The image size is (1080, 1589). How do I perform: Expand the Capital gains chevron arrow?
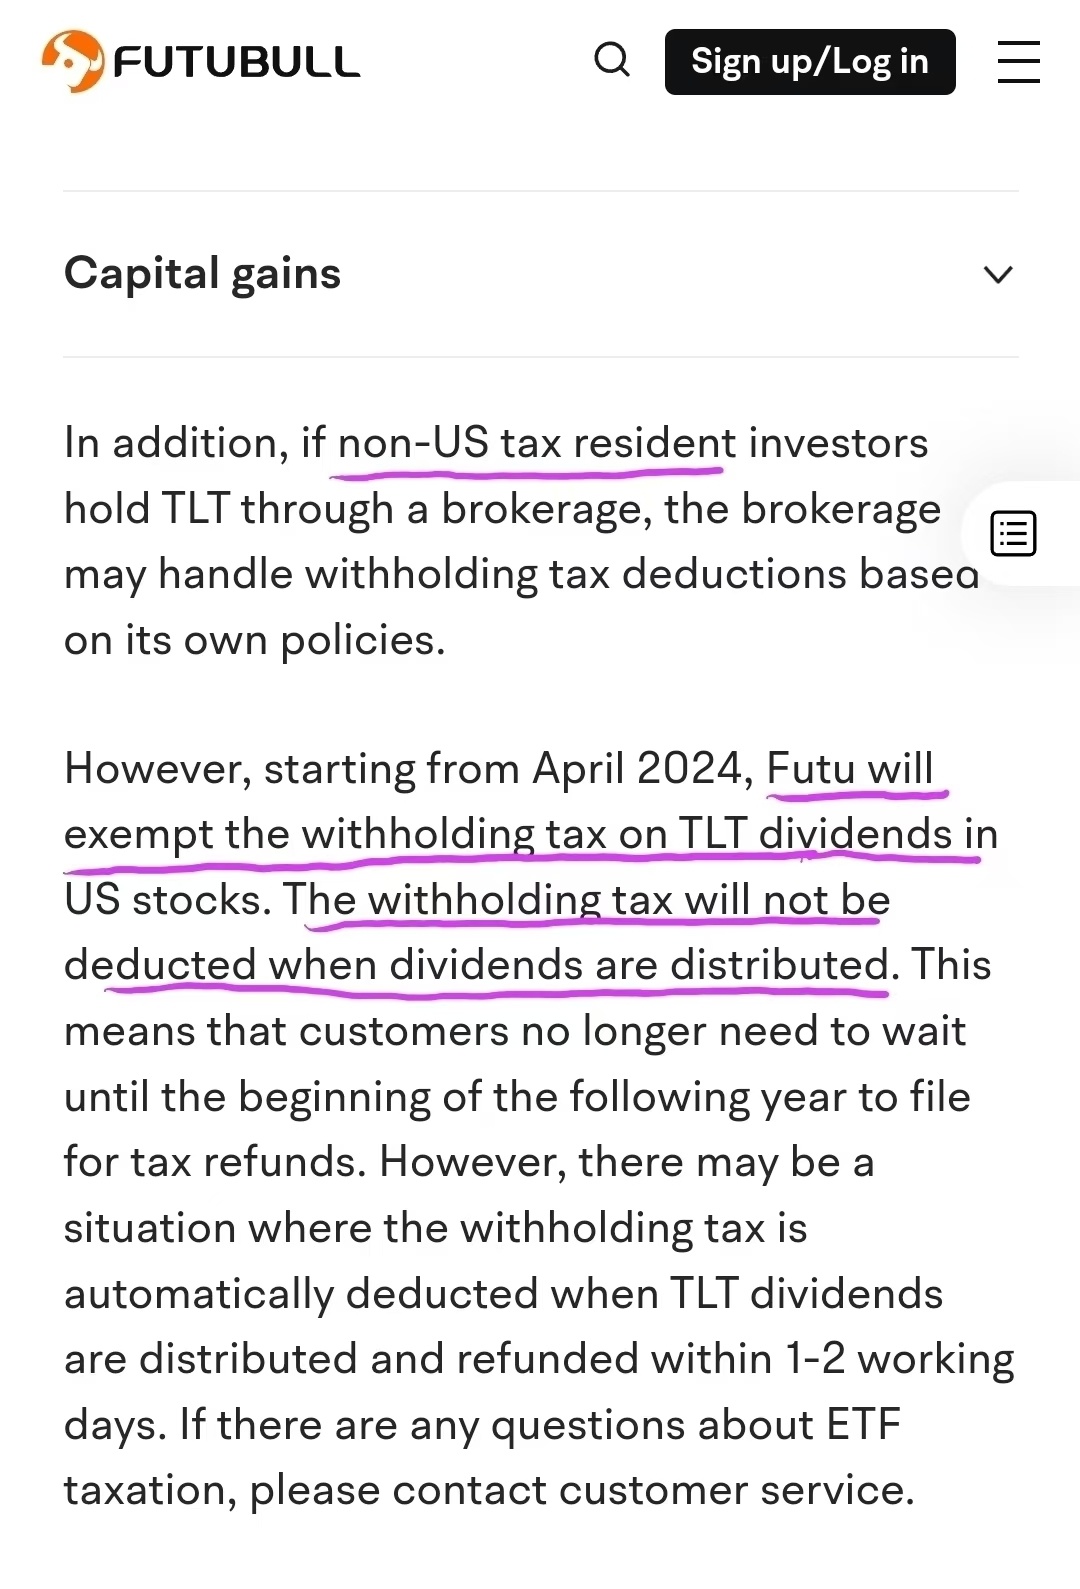tap(998, 274)
